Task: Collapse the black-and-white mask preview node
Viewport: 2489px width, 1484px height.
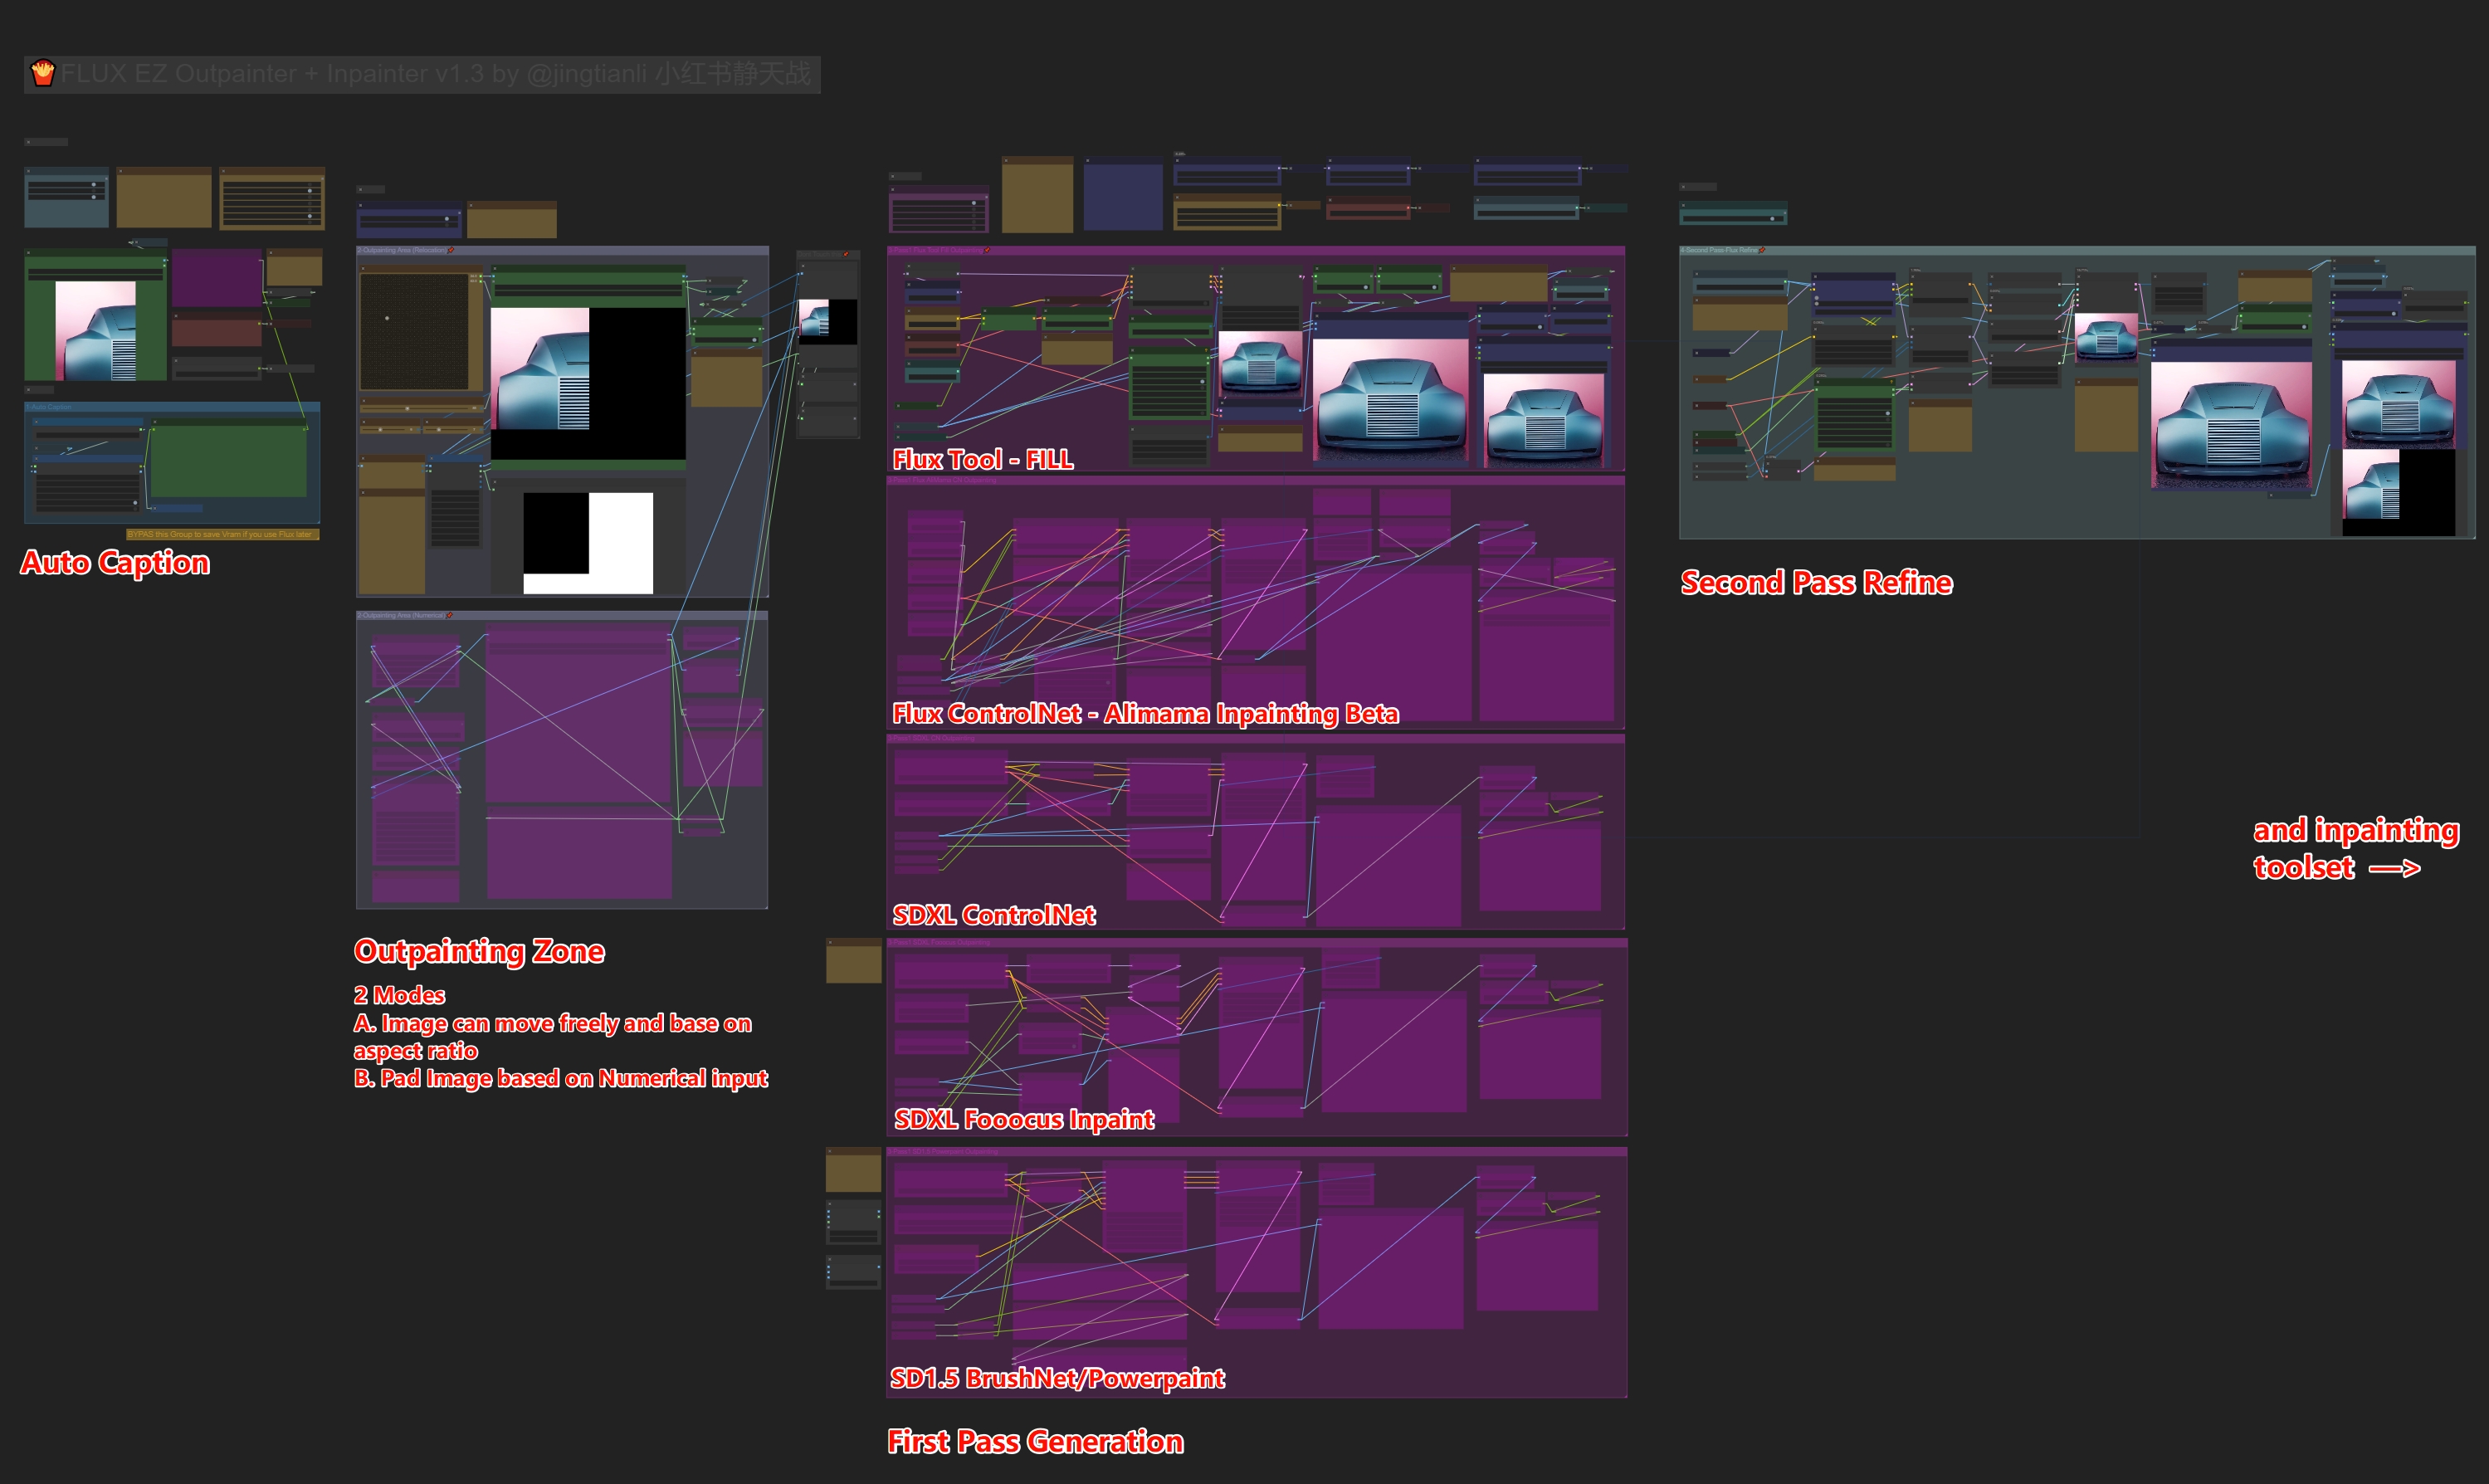Action: (x=494, y=484)
